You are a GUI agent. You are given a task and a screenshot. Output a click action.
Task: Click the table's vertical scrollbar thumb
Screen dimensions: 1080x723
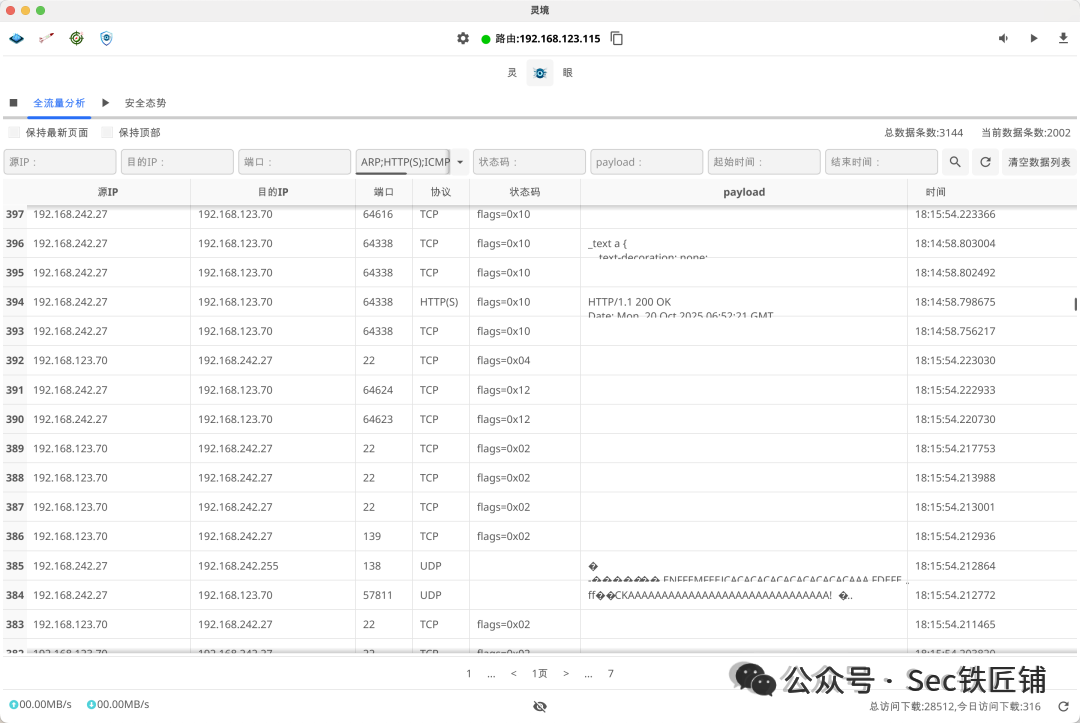[x=1075, y=304]
